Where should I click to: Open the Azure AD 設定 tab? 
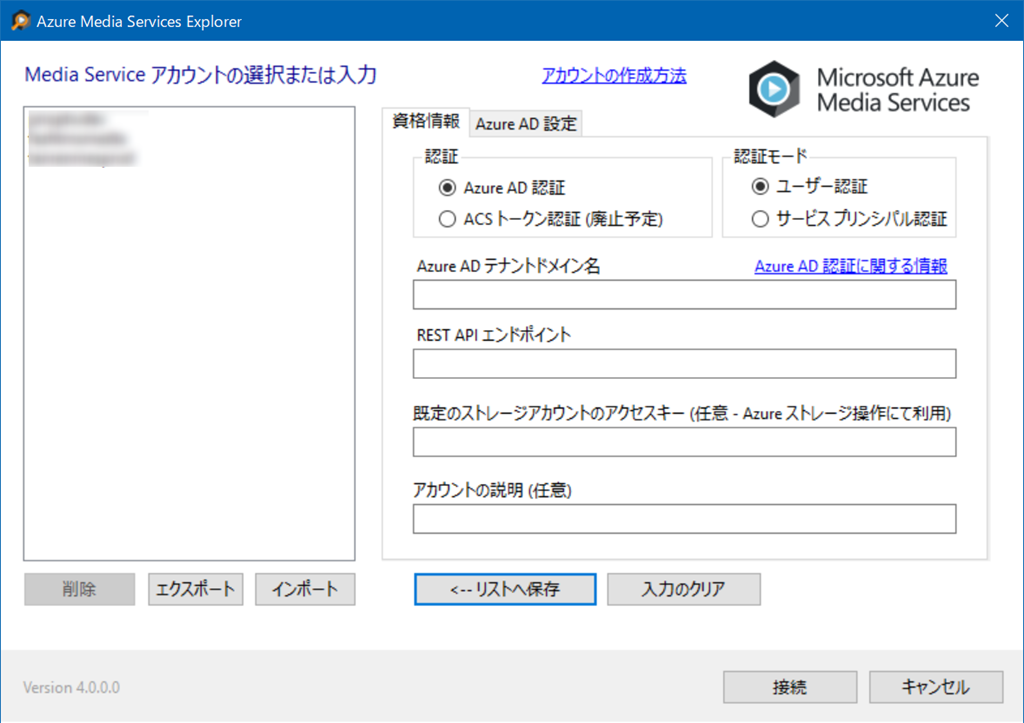526,123
